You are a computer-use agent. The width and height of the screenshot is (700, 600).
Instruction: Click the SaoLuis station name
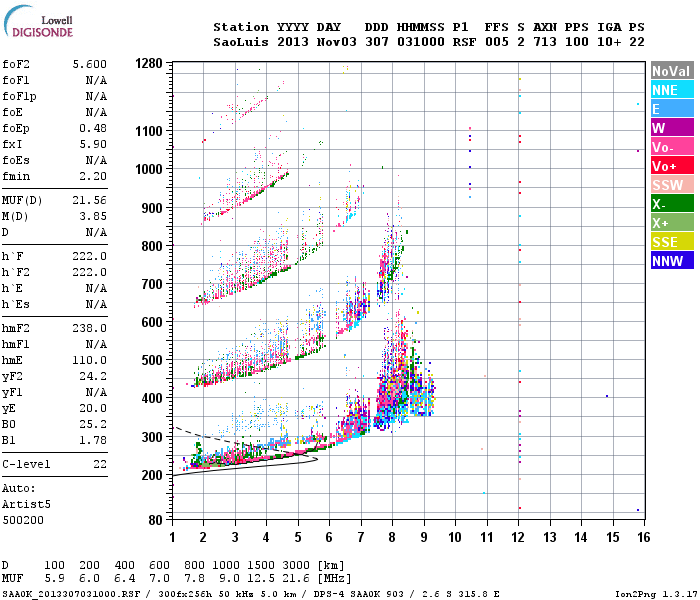241,42
